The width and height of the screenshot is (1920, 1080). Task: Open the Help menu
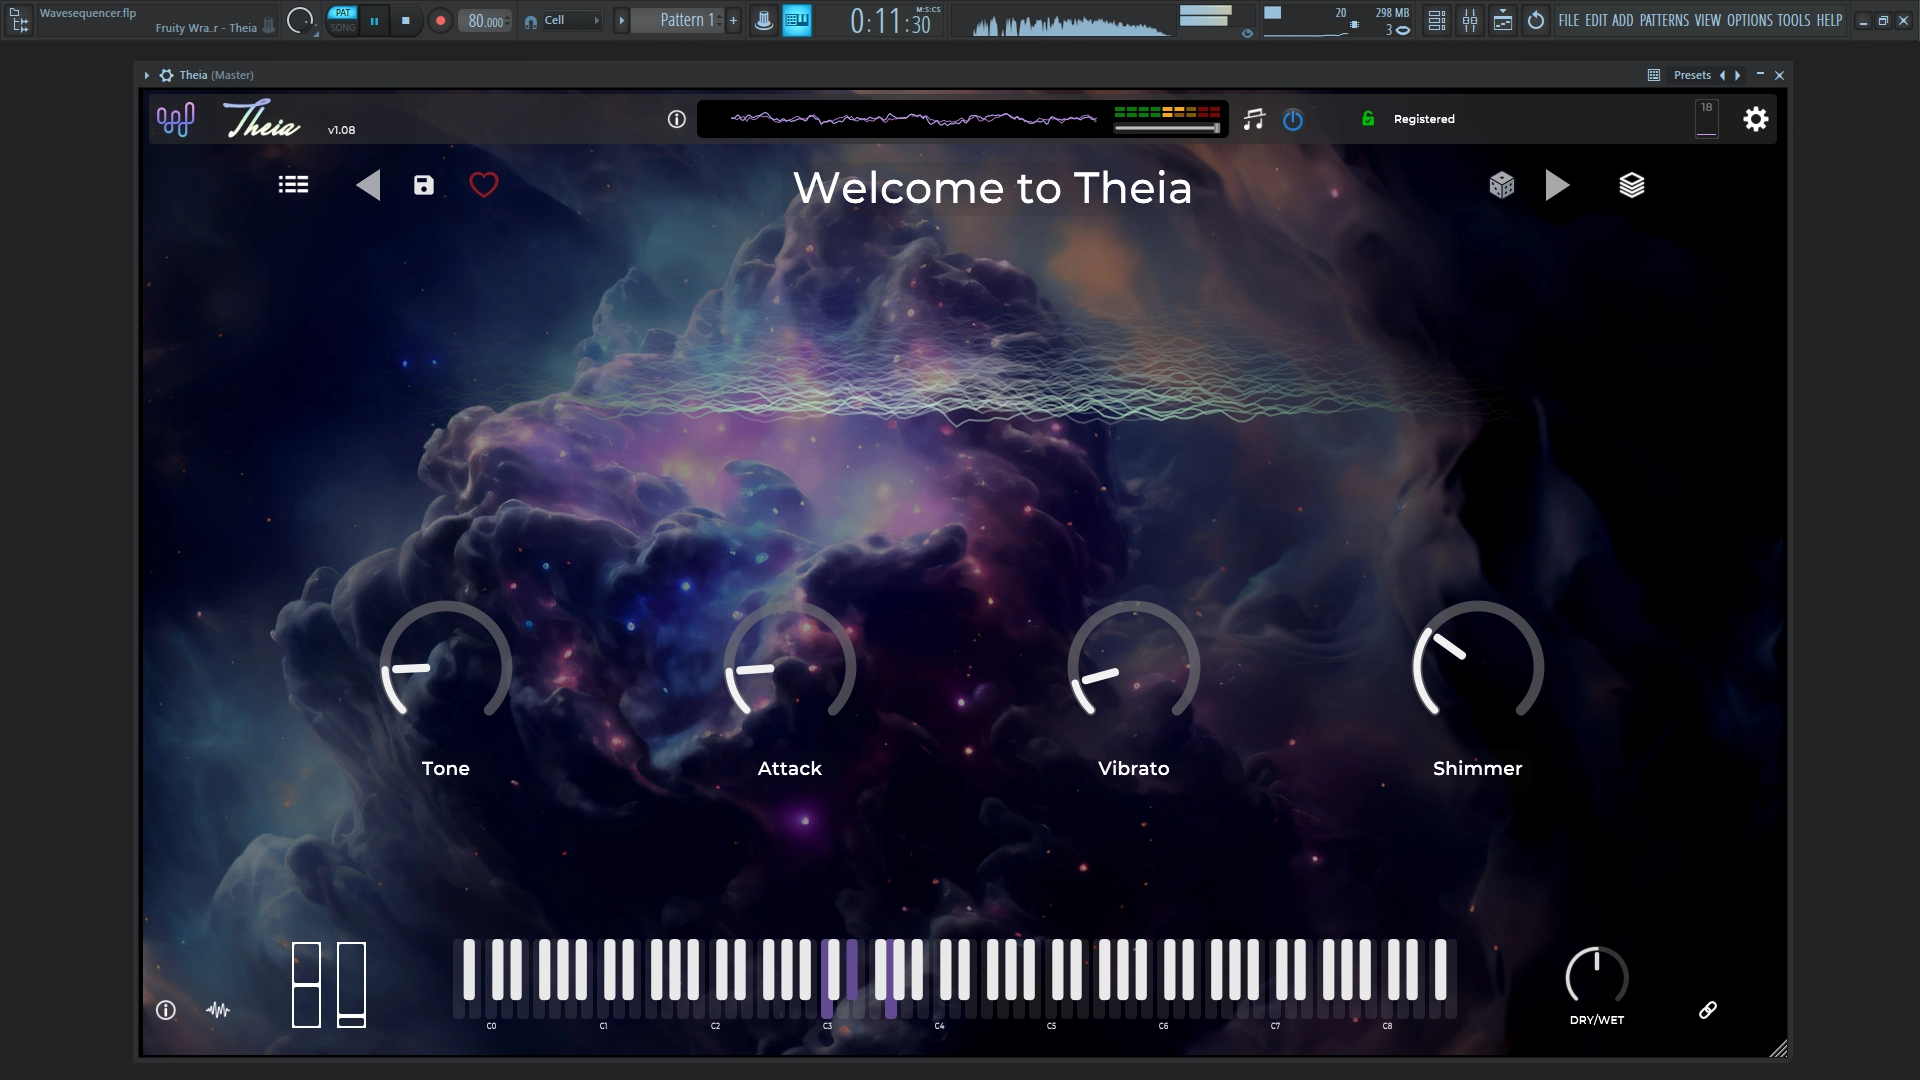click(x=1829, y=20)
